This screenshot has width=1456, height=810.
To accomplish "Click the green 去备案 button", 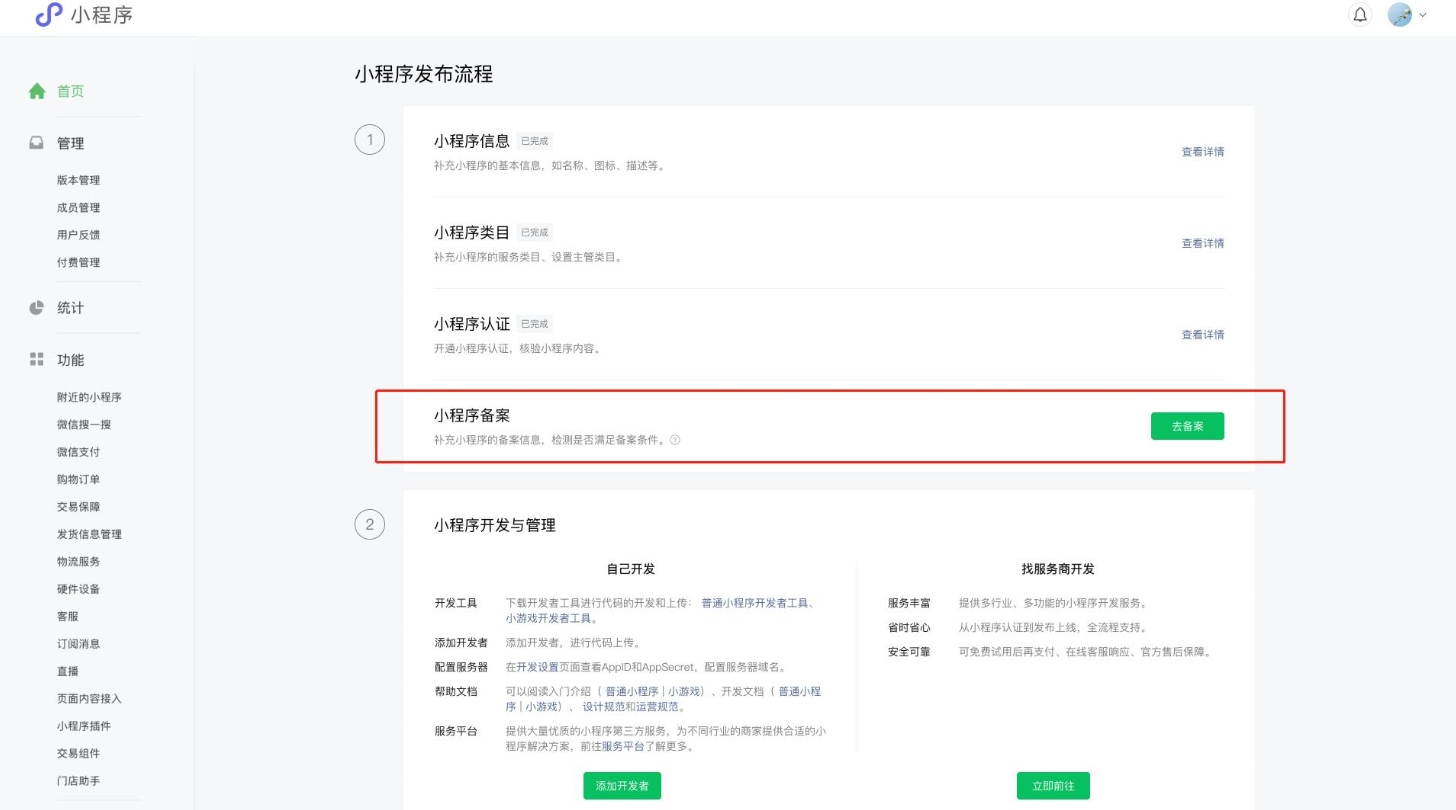I will 1187,426.
